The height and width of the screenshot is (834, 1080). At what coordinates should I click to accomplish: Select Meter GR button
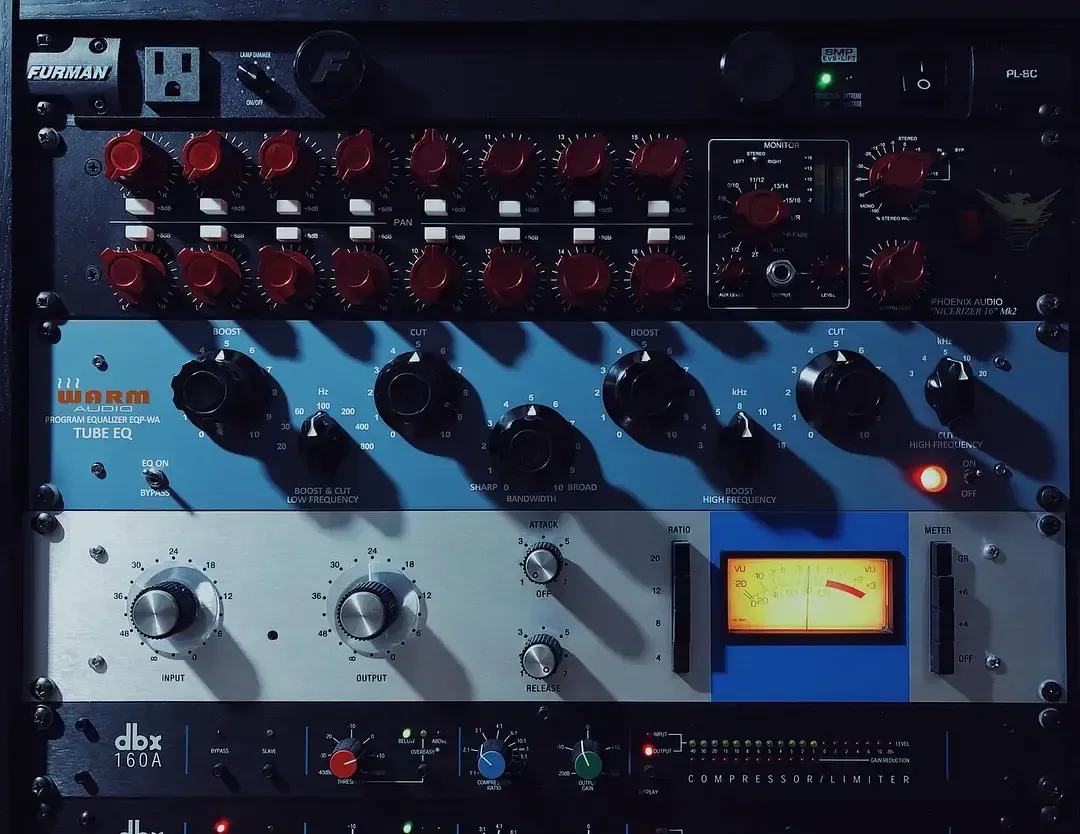942,559
